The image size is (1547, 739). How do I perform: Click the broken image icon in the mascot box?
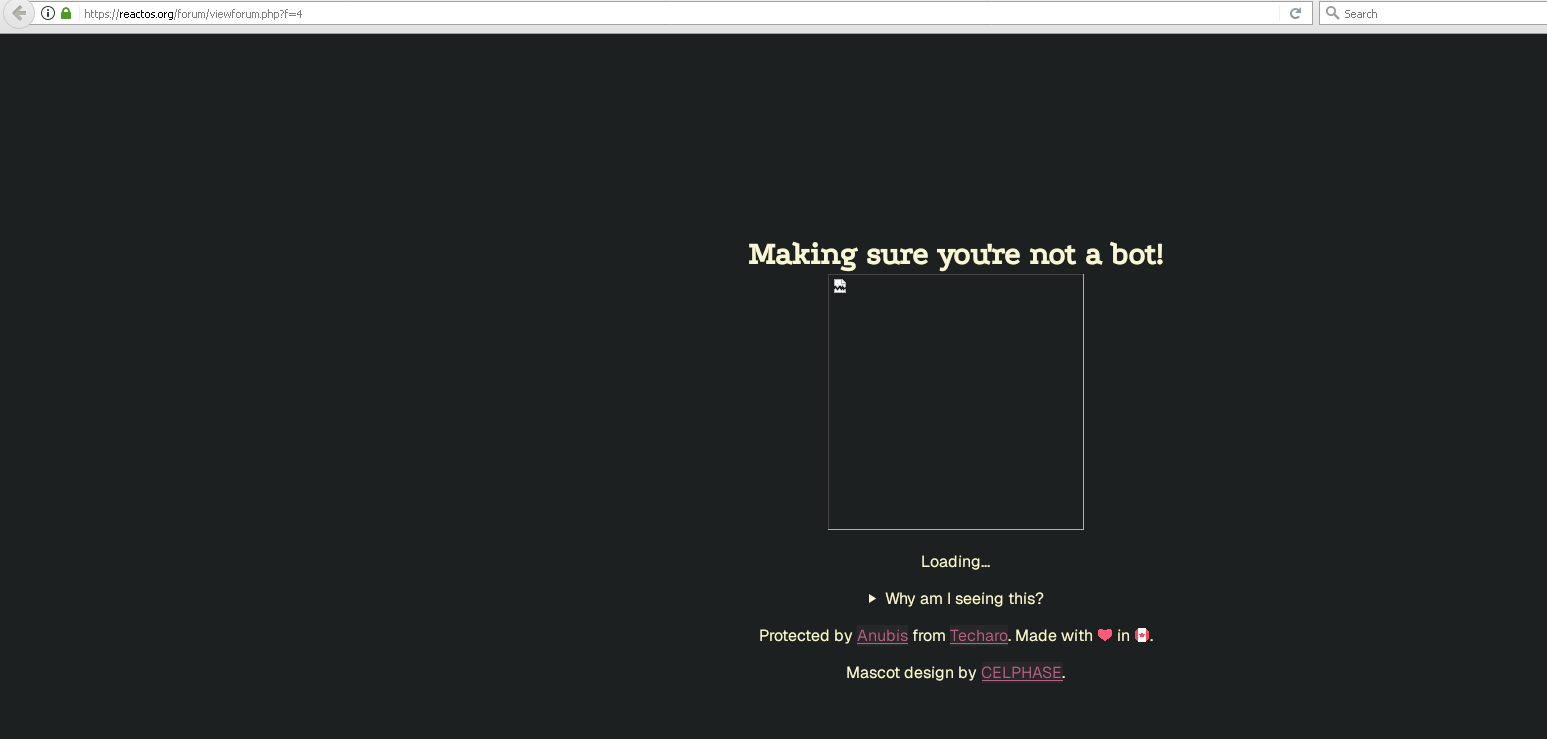(840, 287)
